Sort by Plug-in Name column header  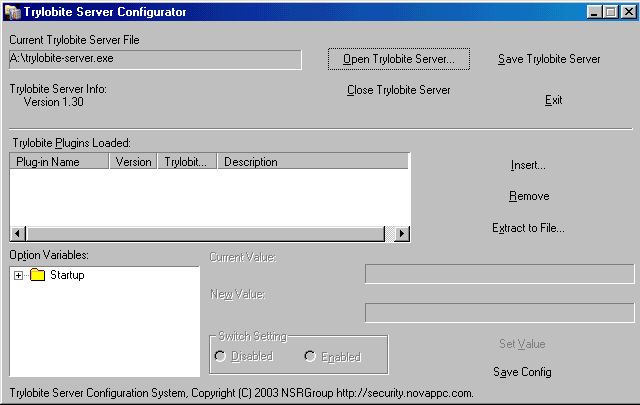pos(59,161)
